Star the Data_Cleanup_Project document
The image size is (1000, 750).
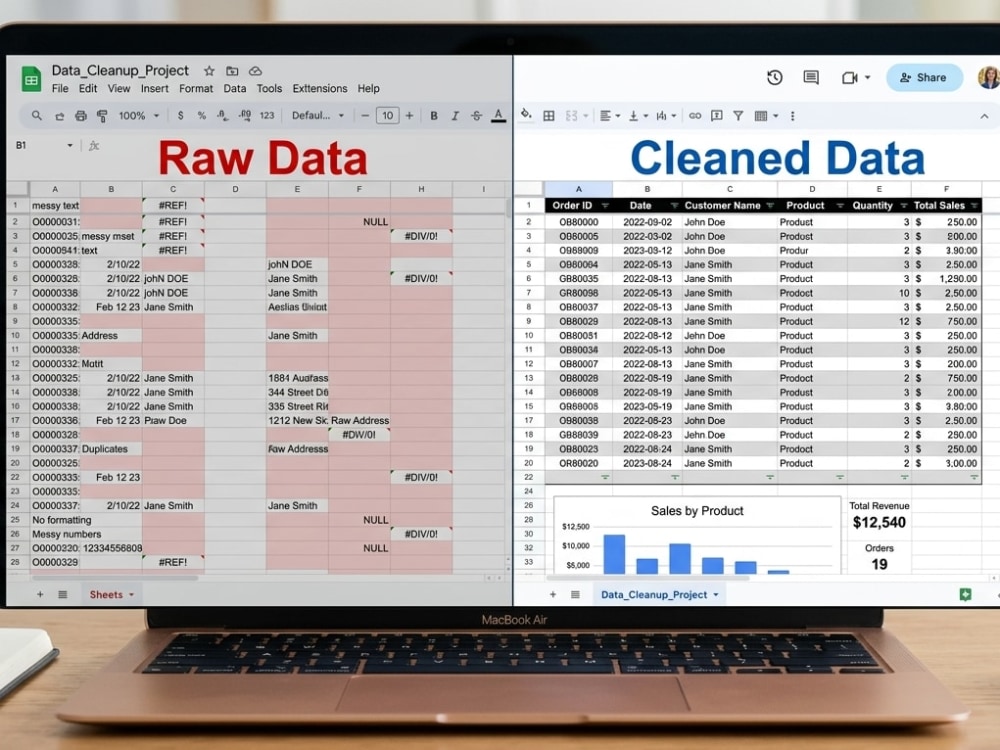coord(209,71)
